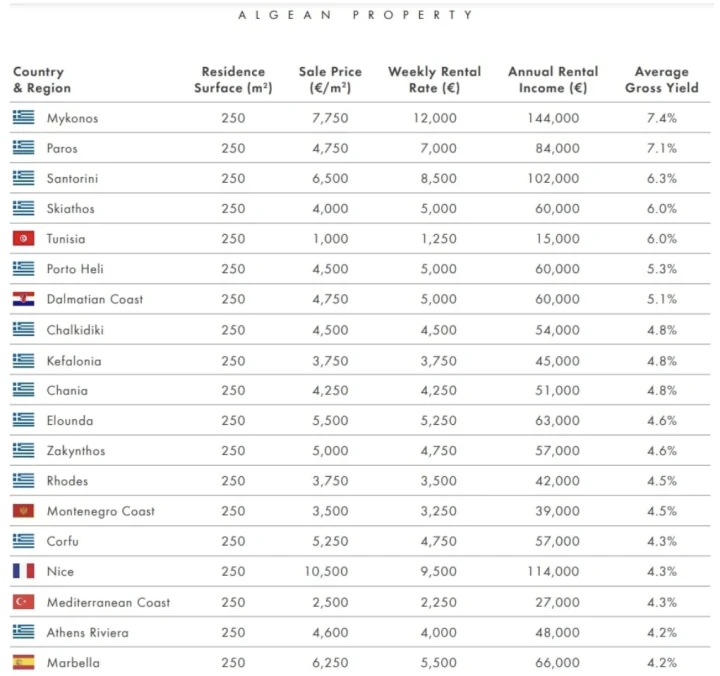Click the Greek flag by Athens Riviera
The image size is (720, 676).
[23, 632]
